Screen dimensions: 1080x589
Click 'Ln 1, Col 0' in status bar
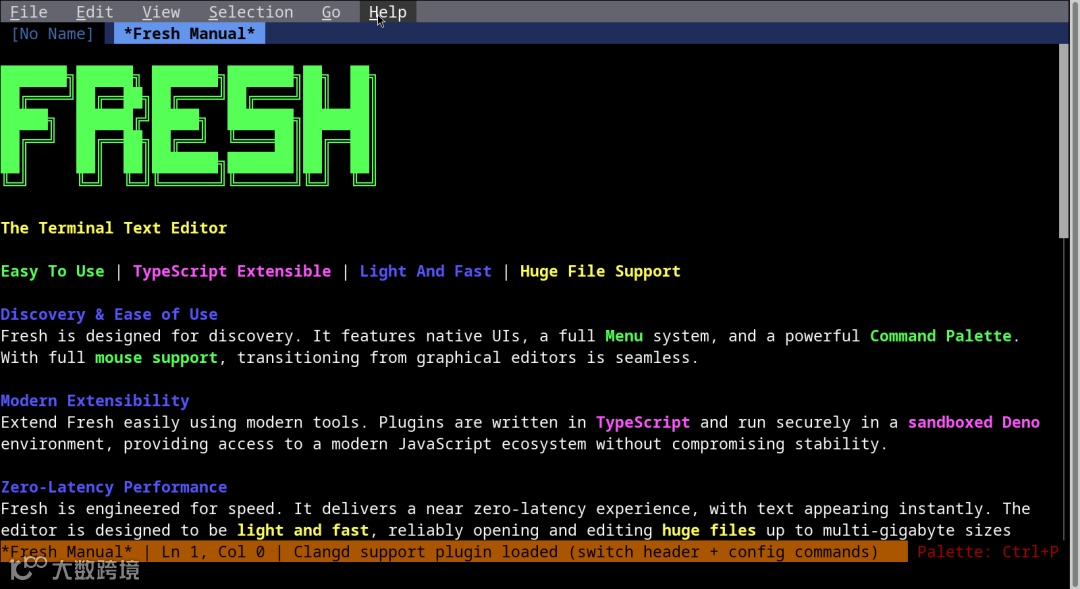point(213,552)
